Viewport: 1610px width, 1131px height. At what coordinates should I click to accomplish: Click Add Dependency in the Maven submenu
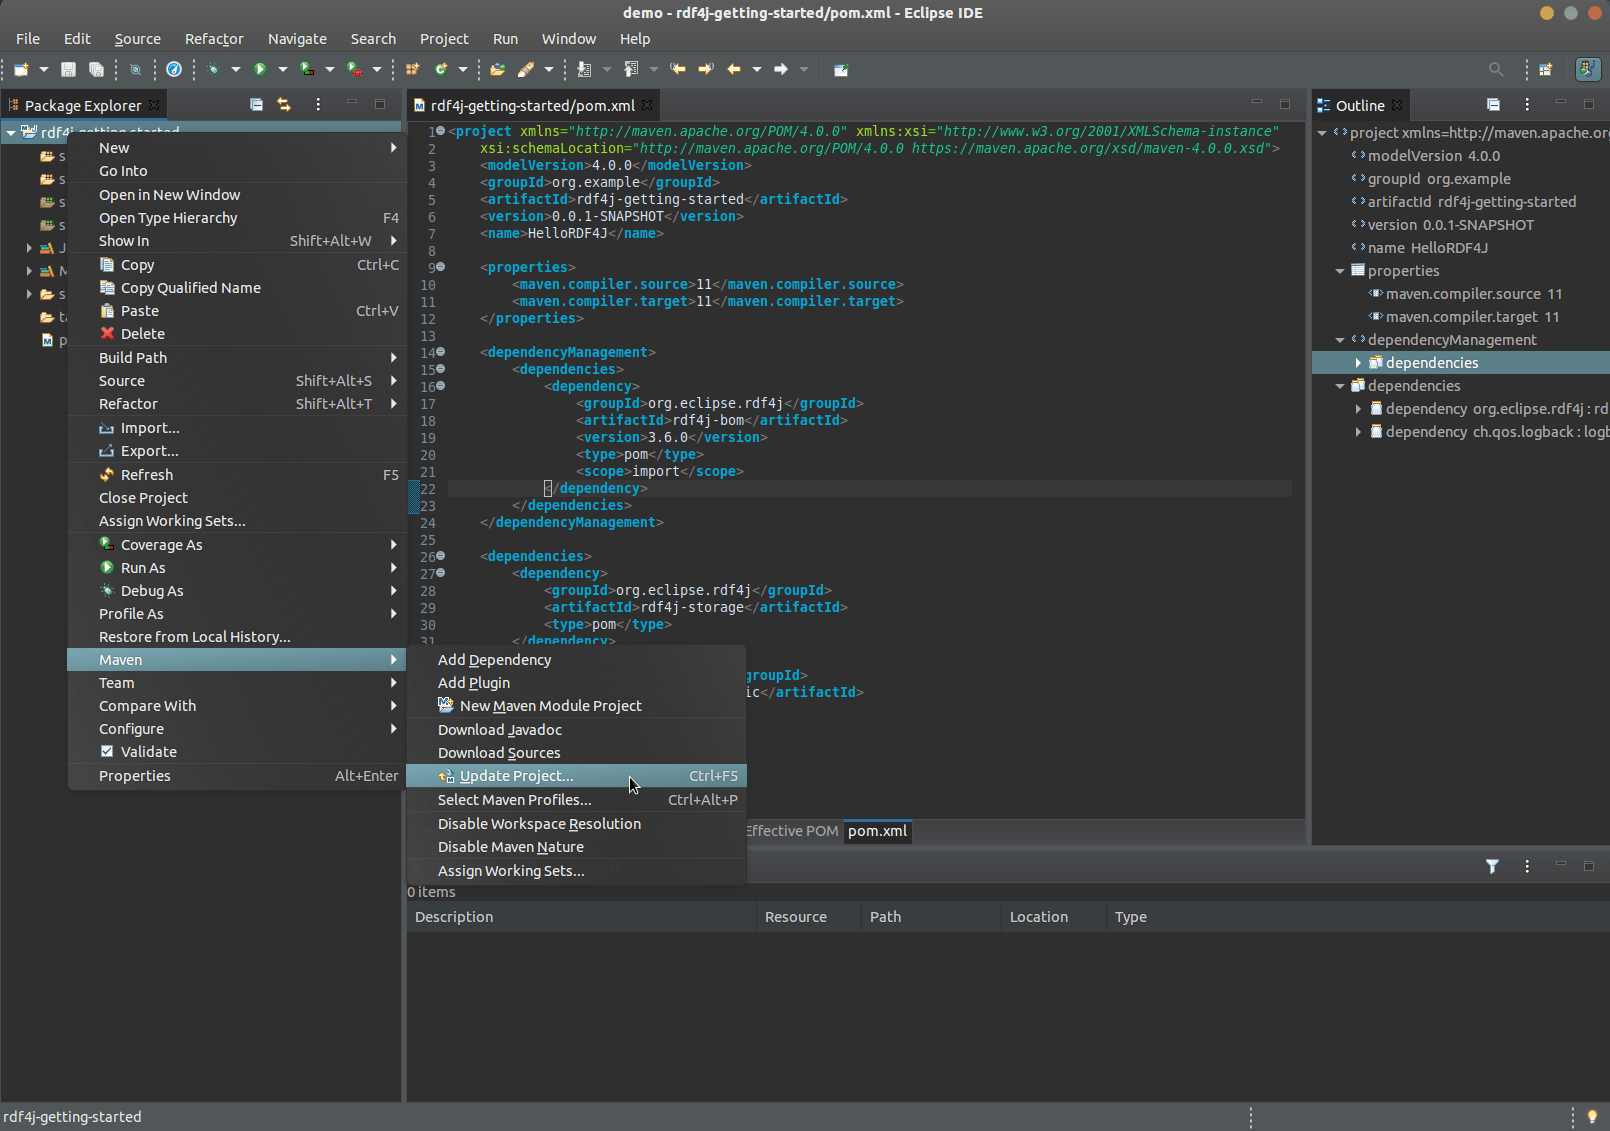coord(494,660)
